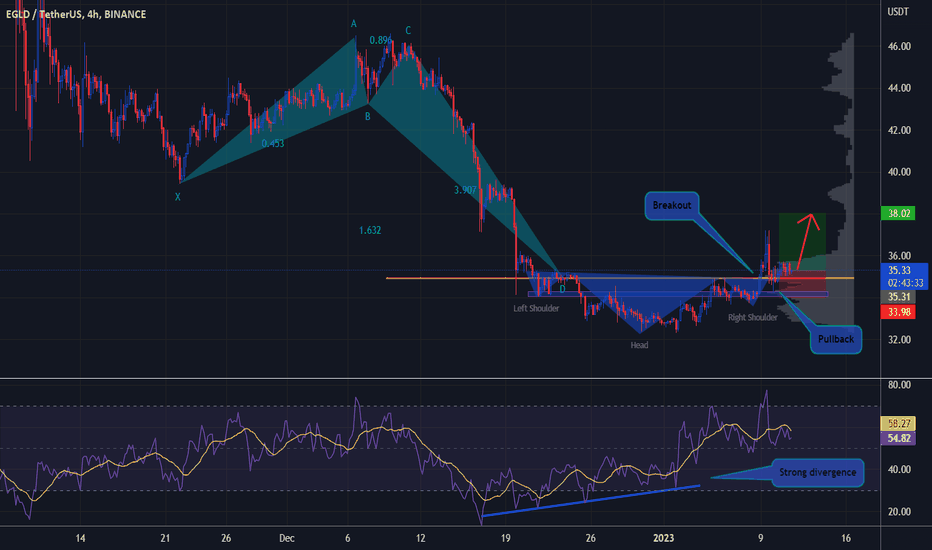Click the 46.00 price axis label

click(x=899, y=46)
